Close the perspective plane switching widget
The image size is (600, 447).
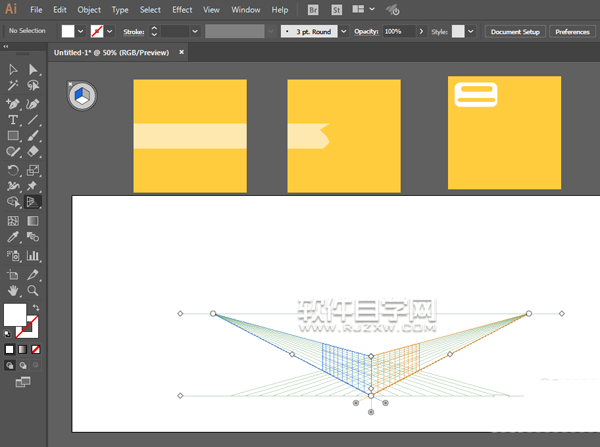pos(71,85)
